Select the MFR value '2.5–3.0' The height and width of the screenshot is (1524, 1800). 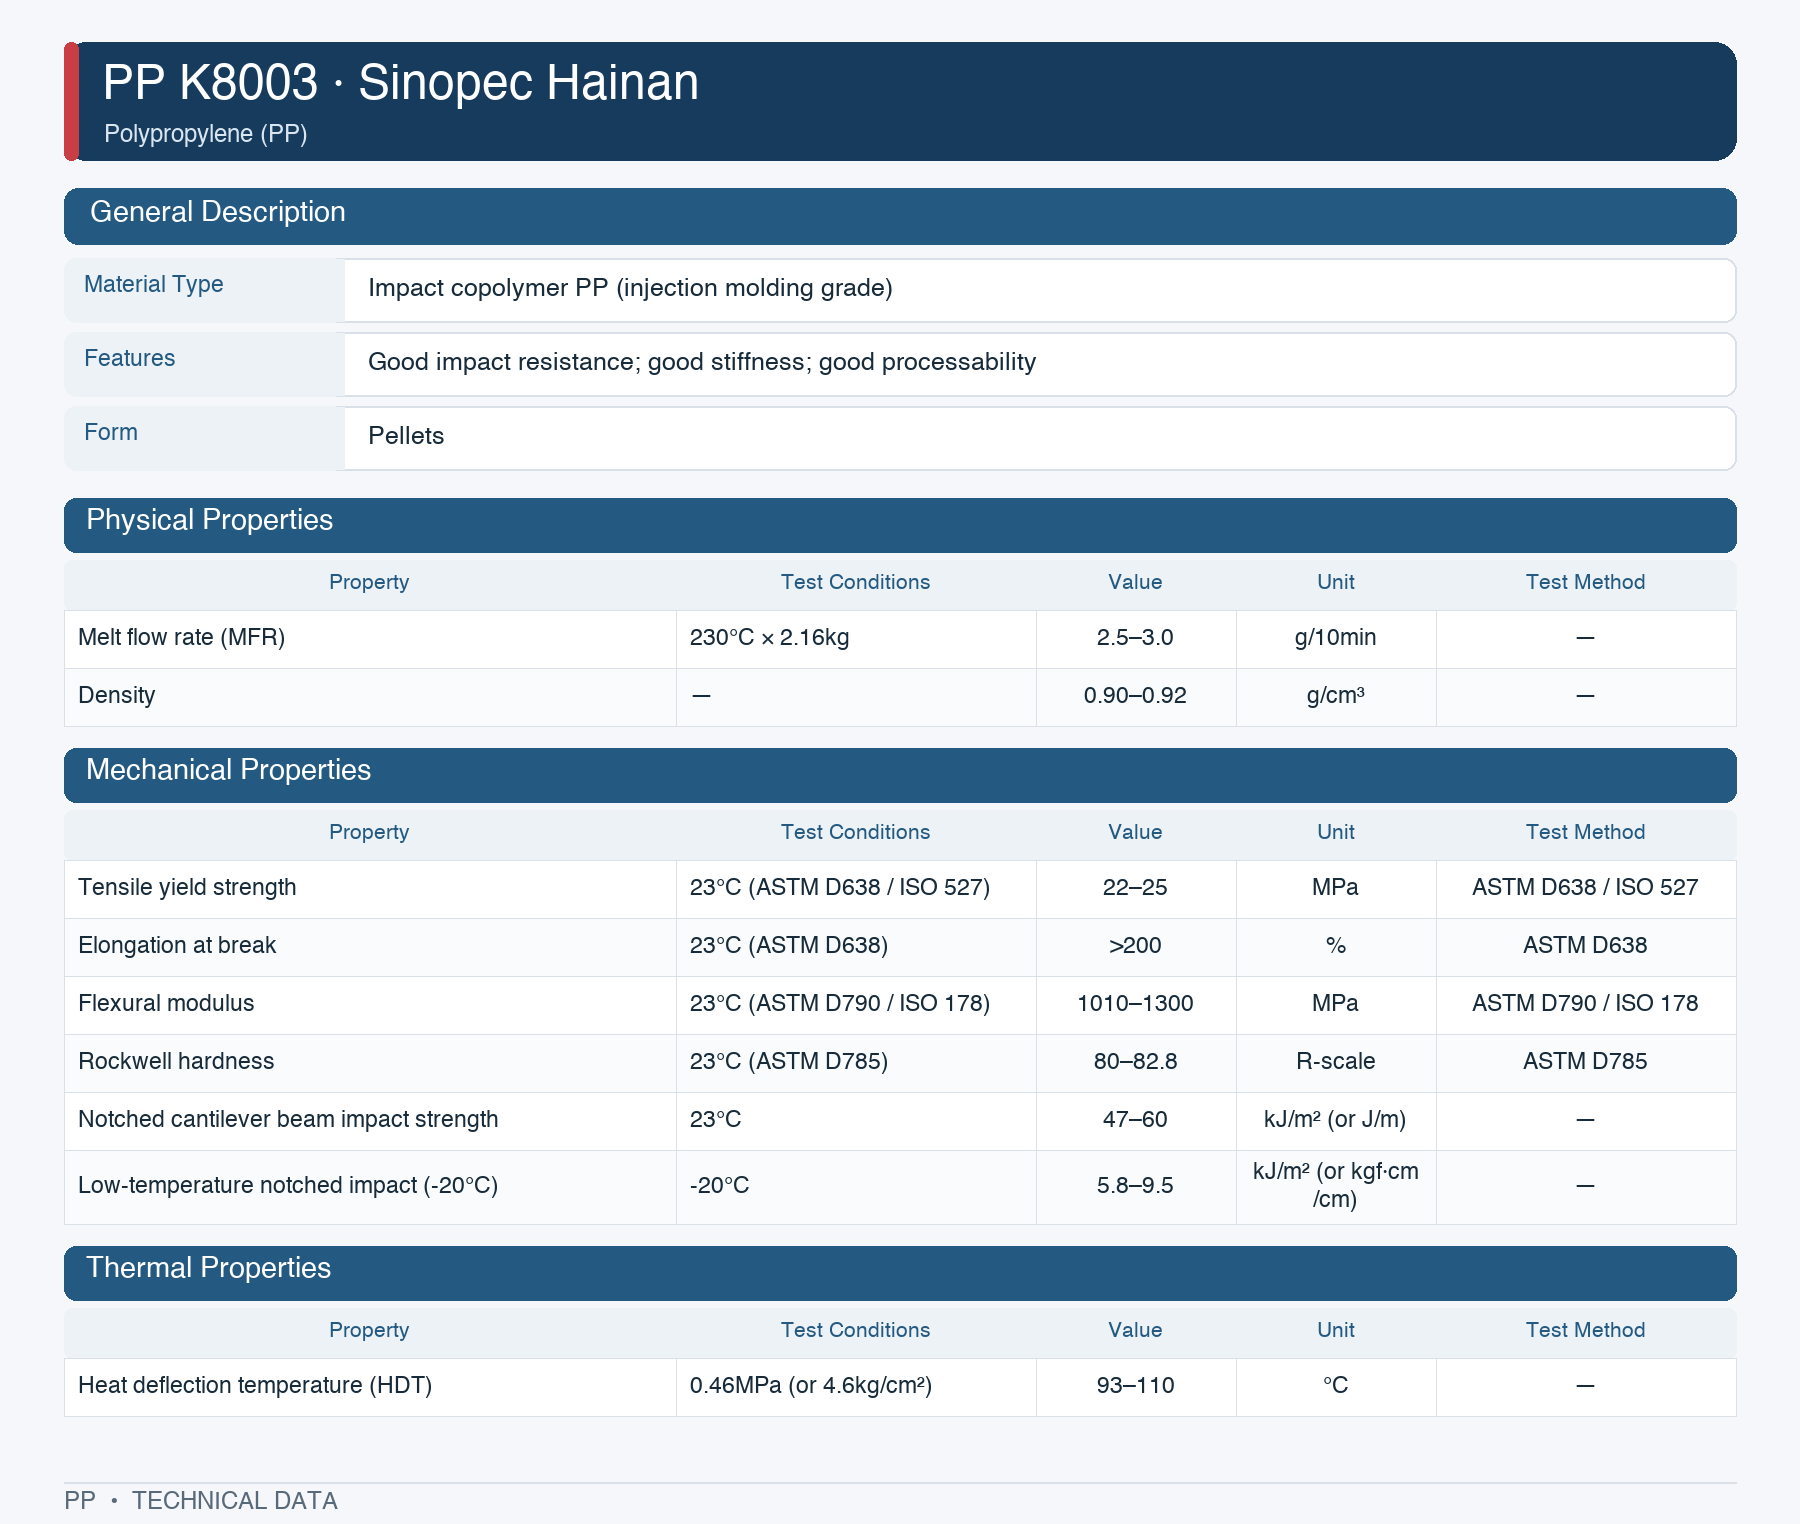point(1135,637)
